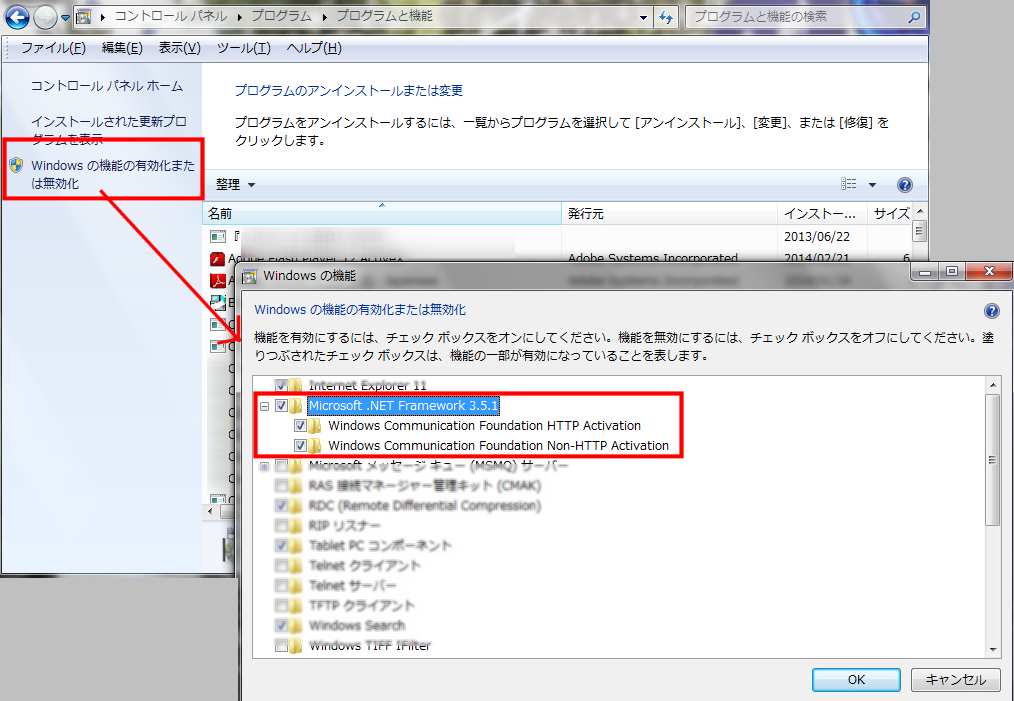The height and width of the screenshot is (701, 1014).
Task: Click the refresh icon beside the address bar
Action: [666, 17]
